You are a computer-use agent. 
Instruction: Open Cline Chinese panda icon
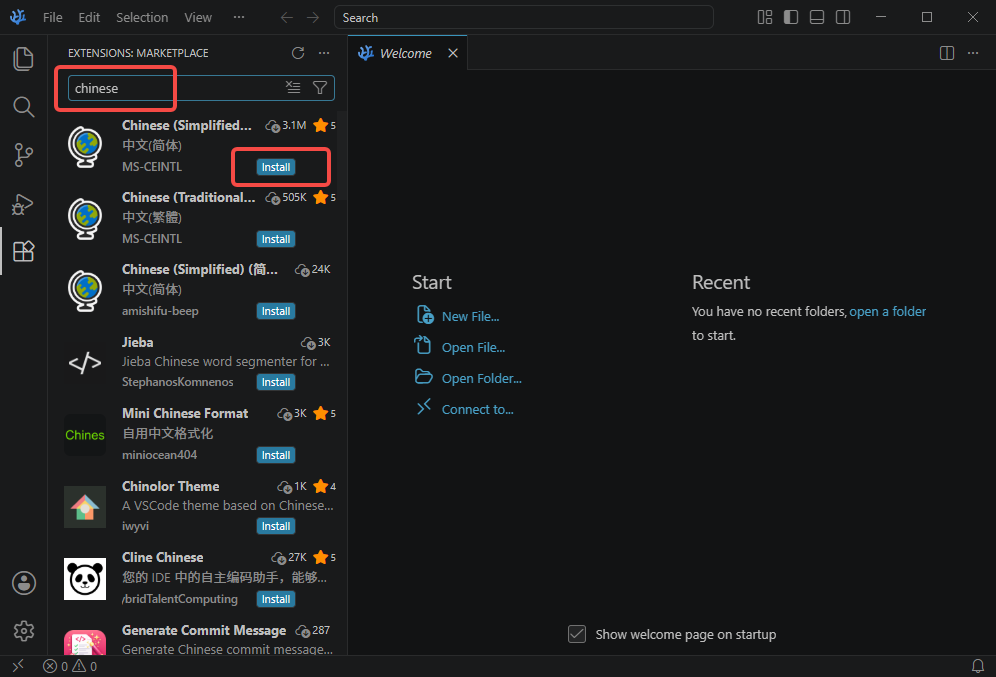[x=85, y=579]
